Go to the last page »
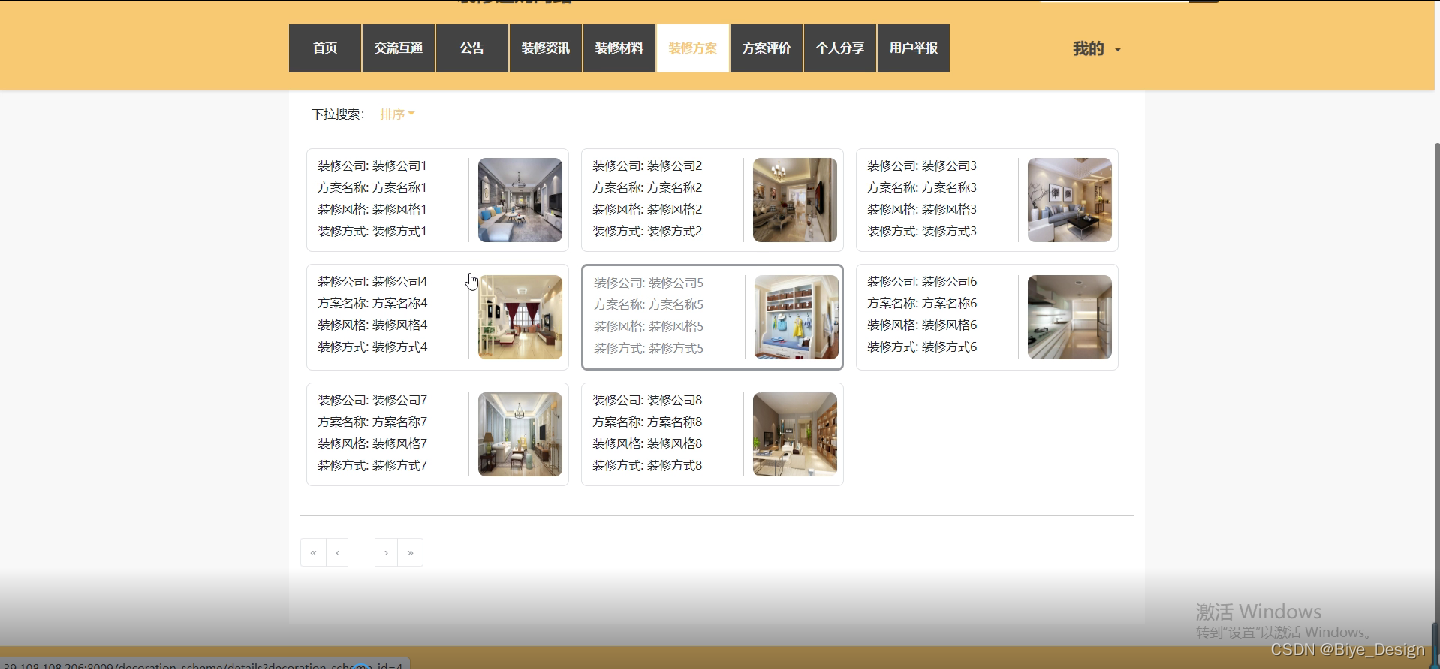This screenshot has height=669, width=1440. (410, 552)
